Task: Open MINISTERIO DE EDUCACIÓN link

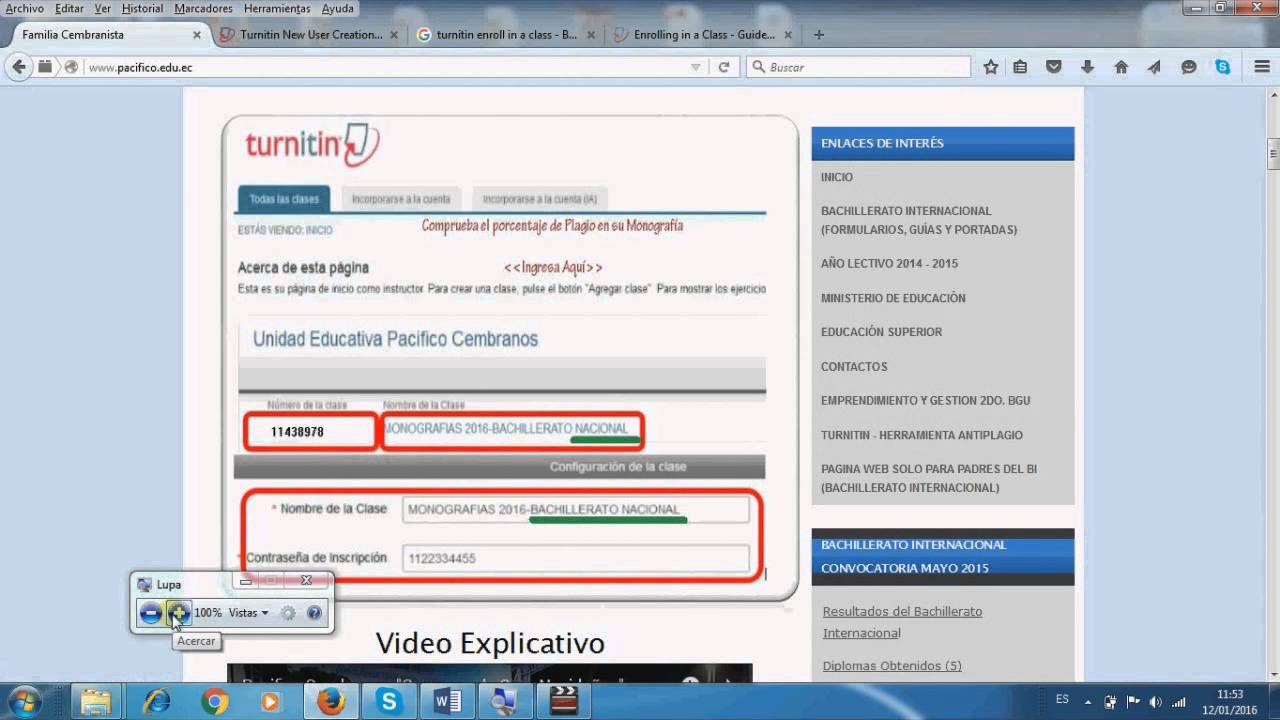Action: 893,298
